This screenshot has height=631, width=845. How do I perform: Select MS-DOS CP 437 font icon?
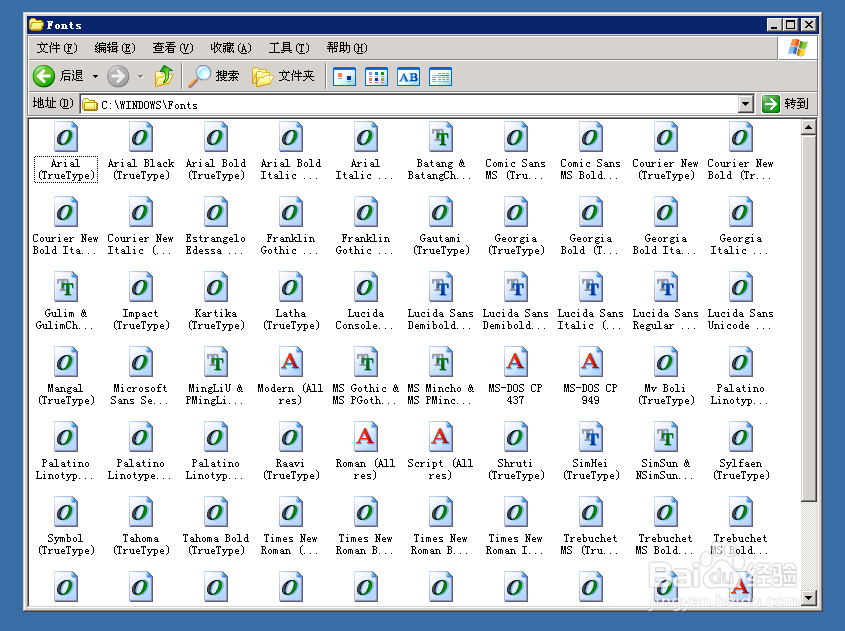coord(515,362)
